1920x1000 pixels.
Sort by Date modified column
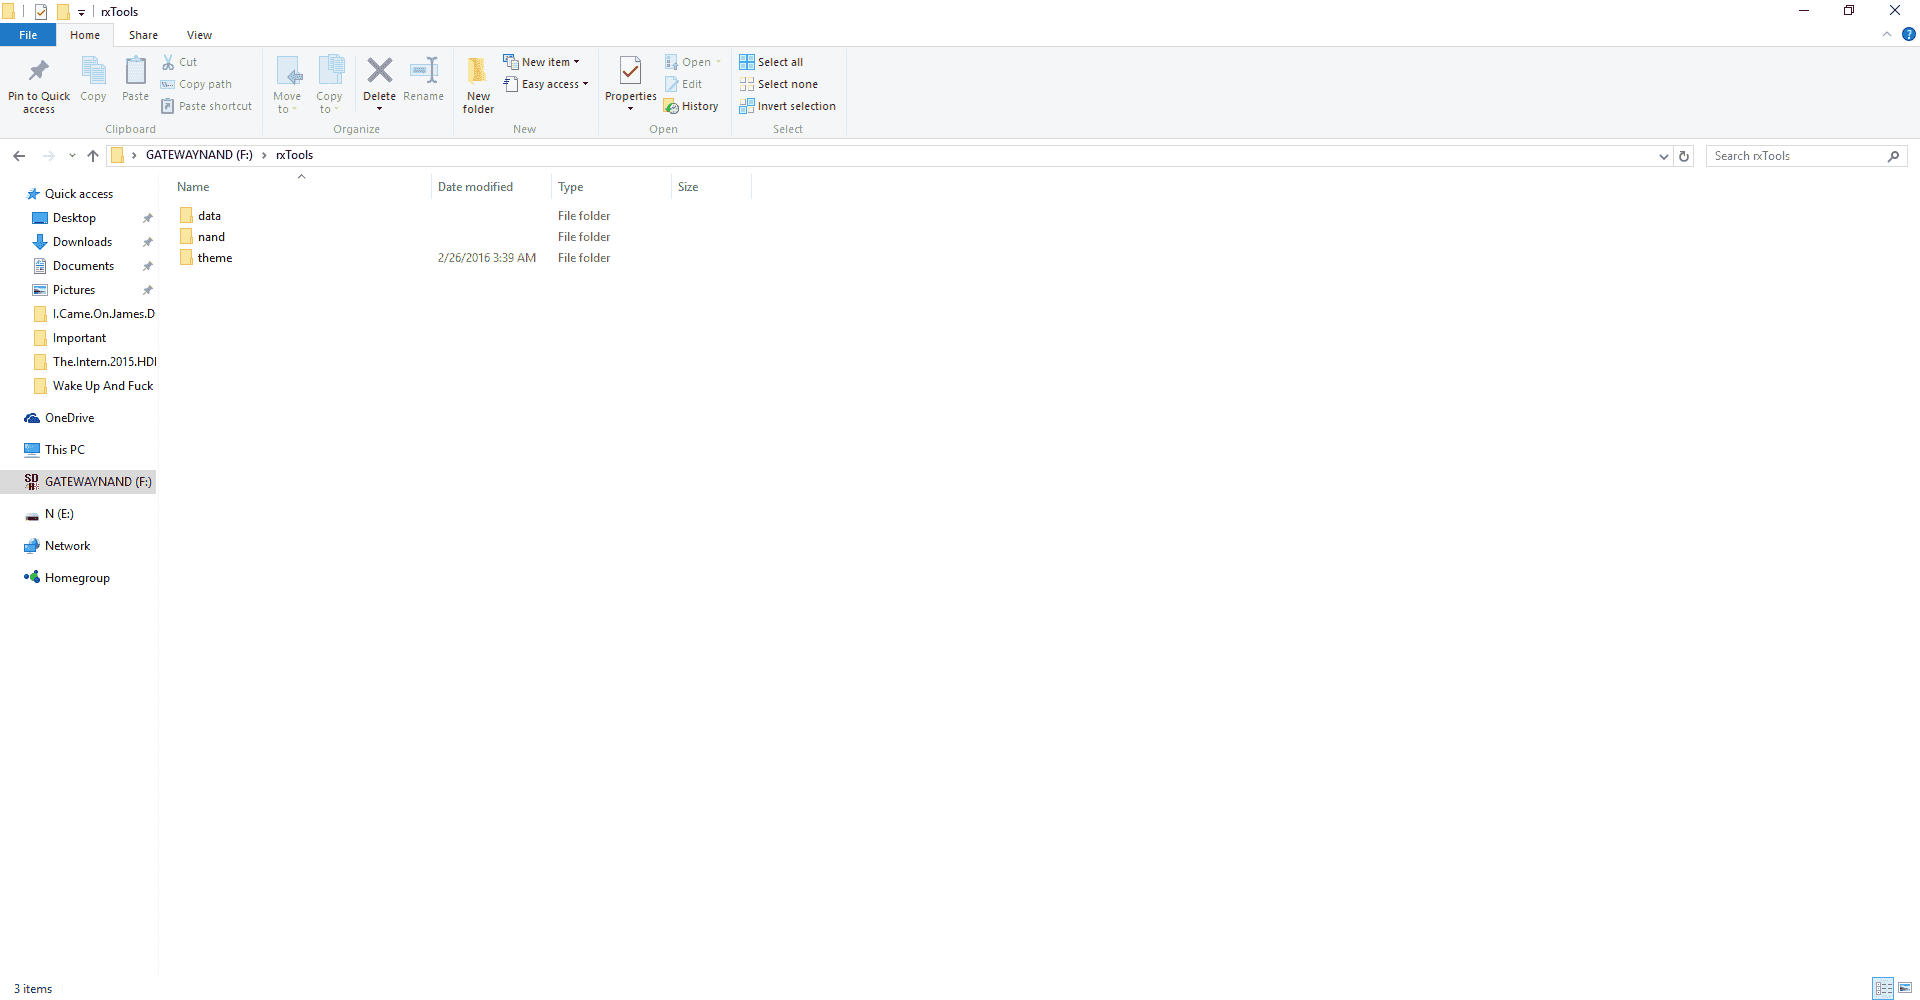491,187
